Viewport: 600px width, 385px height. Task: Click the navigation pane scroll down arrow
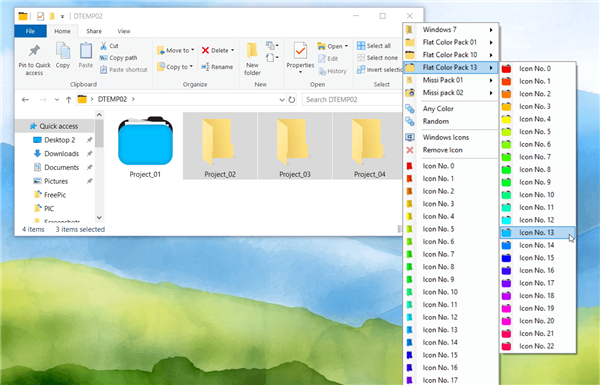tap(99, 217)
